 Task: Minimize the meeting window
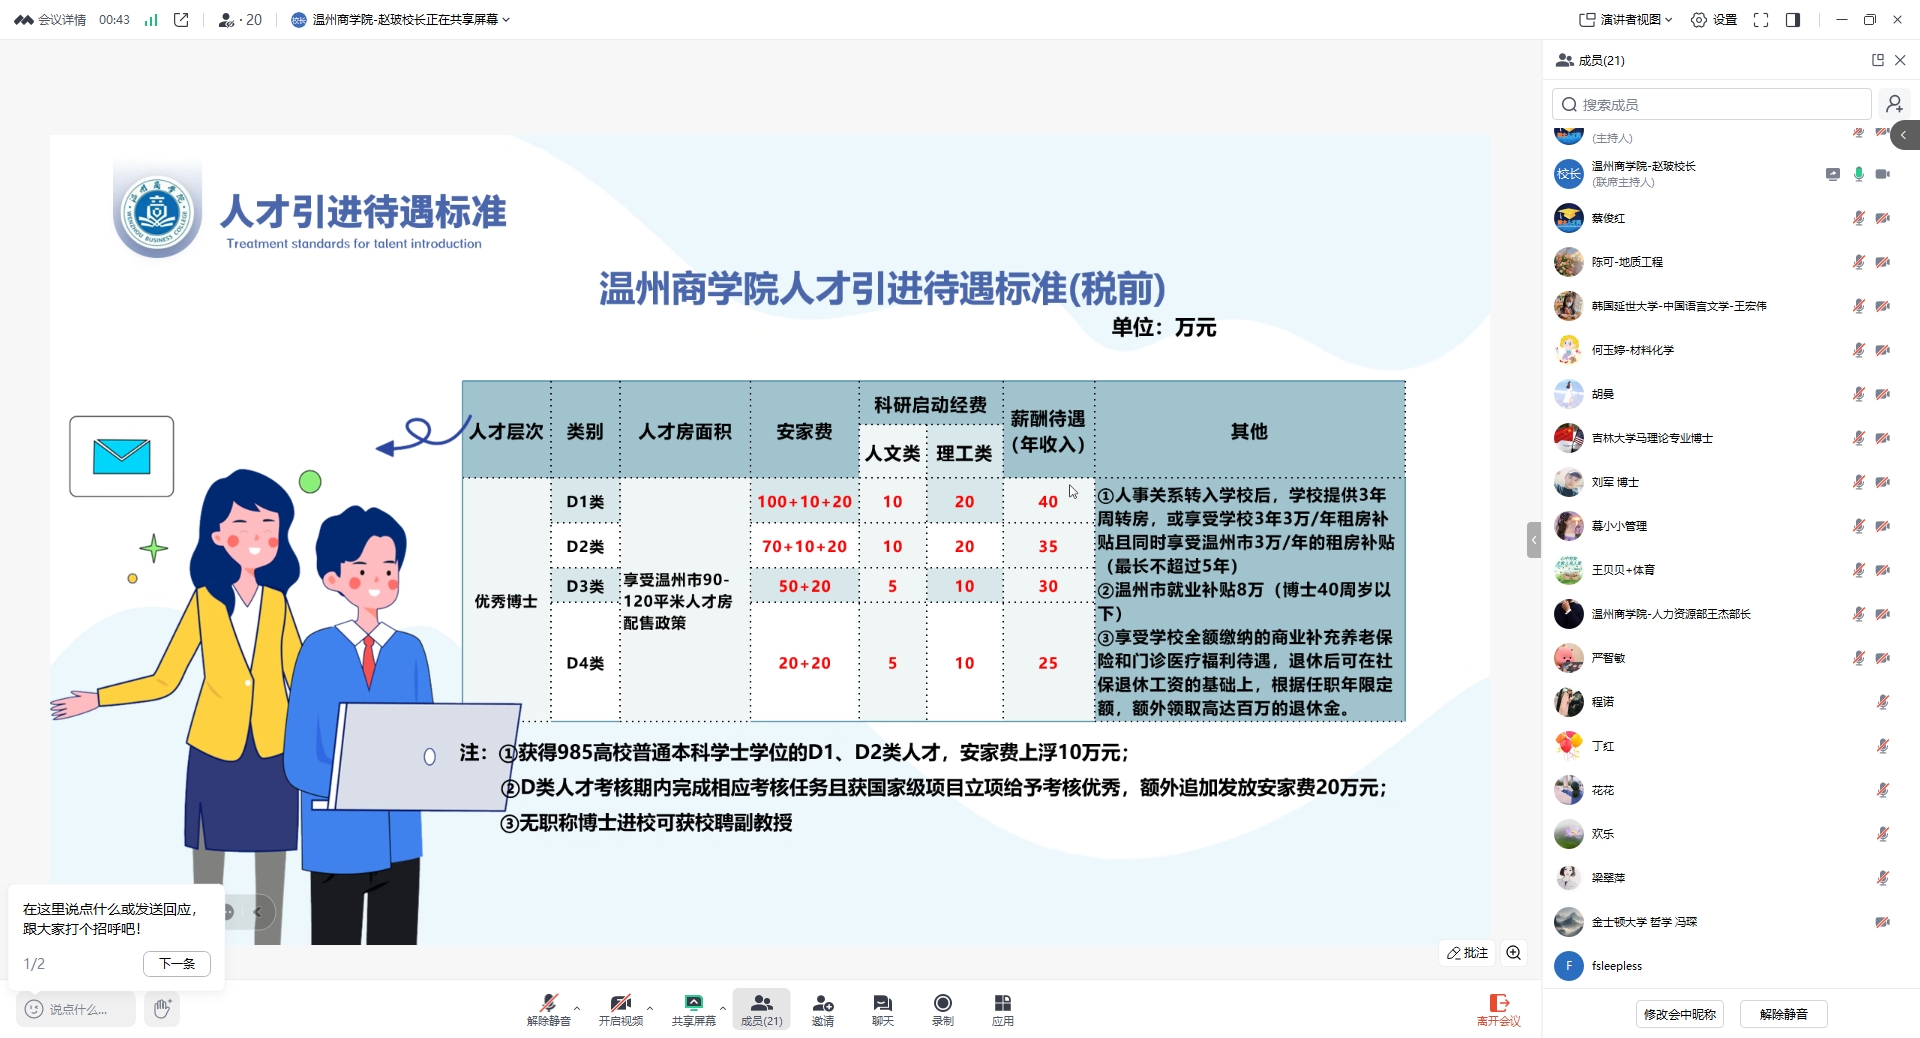click(1842, 19)
